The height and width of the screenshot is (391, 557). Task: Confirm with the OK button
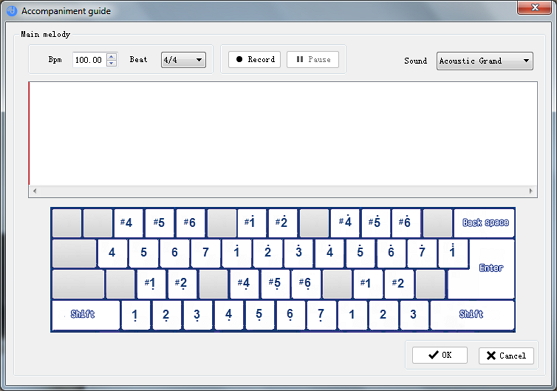[x=440, y=355]
